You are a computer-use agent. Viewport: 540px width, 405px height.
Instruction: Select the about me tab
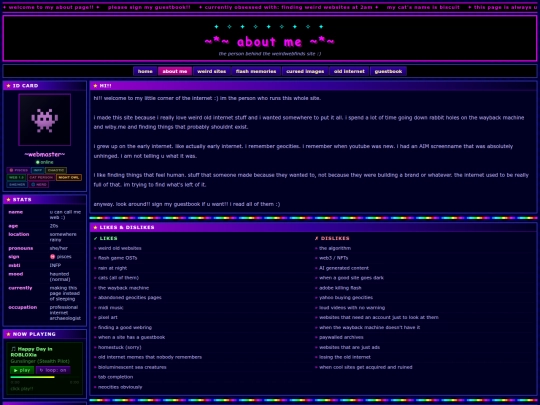[x=175, y=71]
